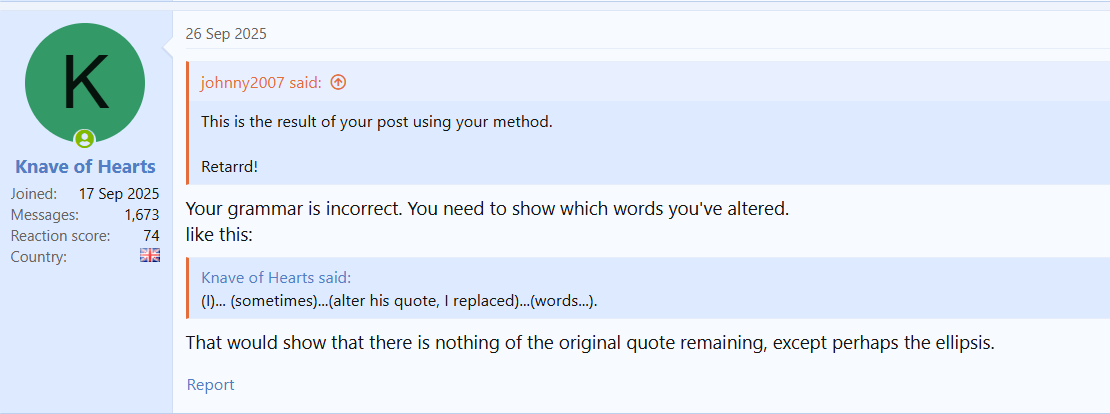Image resolution: width=1110 pixels, height=414 pixels.
Task: Open the Knave of Hearts profile name
Action: tap(85, 166)
